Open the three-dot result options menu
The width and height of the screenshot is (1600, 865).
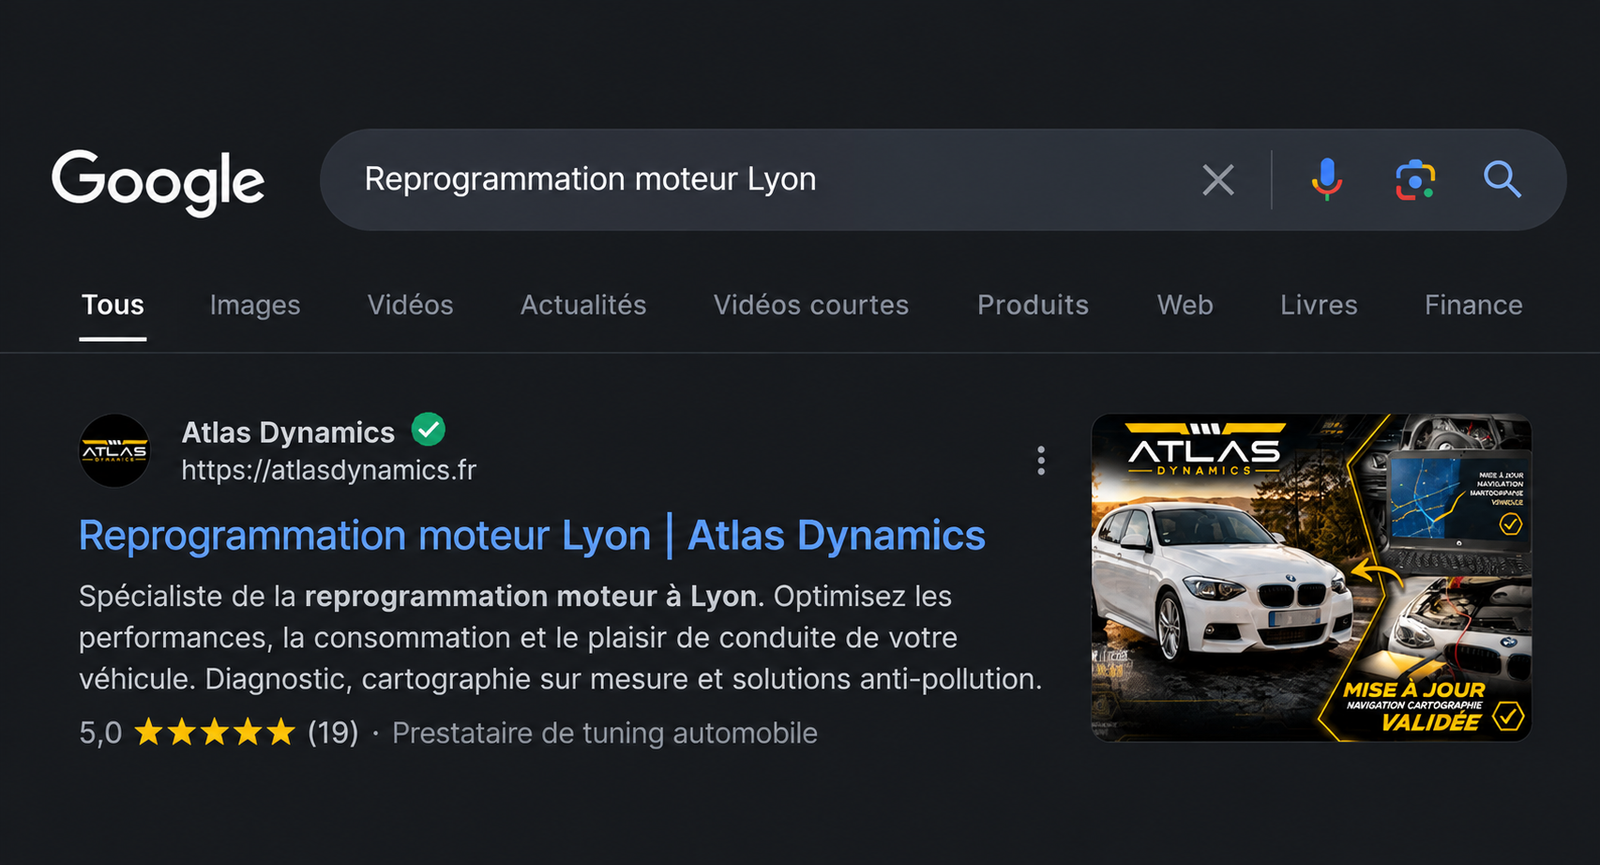tap(1041, 460)
